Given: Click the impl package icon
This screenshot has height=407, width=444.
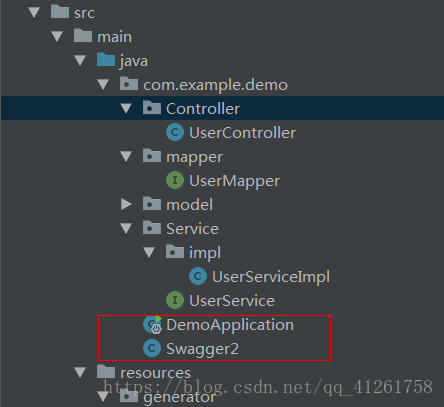Looking at the screenshot, I should 175,252.
